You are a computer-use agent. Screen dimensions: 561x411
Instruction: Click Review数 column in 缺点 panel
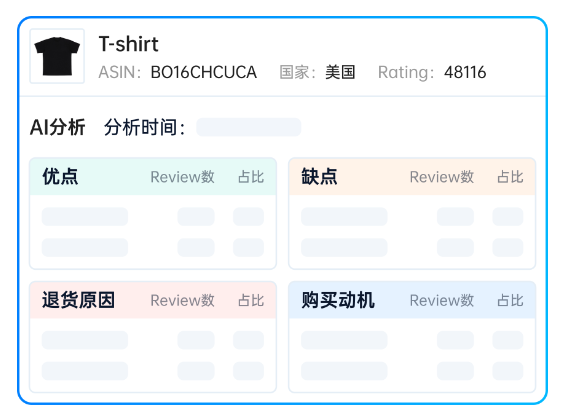tap(442, 177)
